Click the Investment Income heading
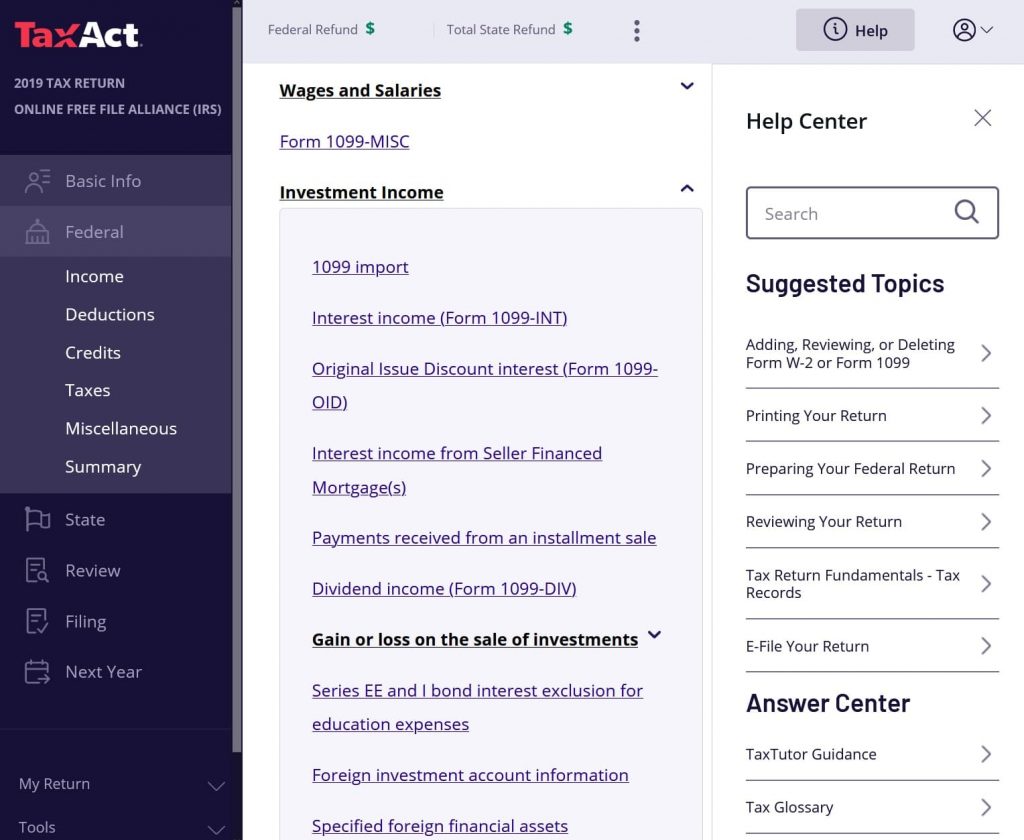The image size is (1024, 840). tap(361, 193)
